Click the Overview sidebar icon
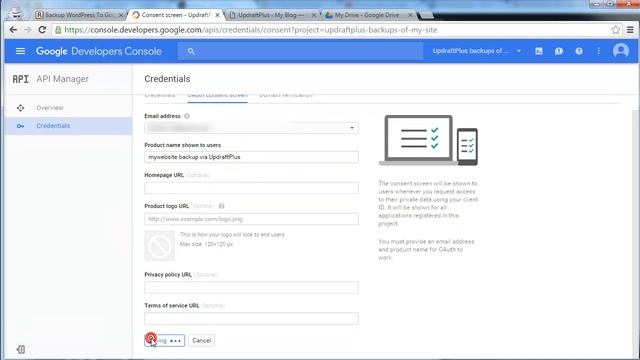640x360 pixels. click(20, 108)
